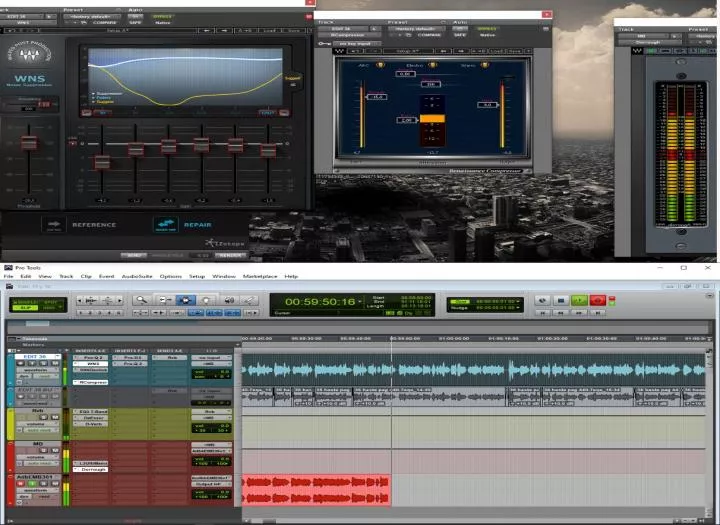Click first band fader in WNS plug-in

tap(102, 163)
